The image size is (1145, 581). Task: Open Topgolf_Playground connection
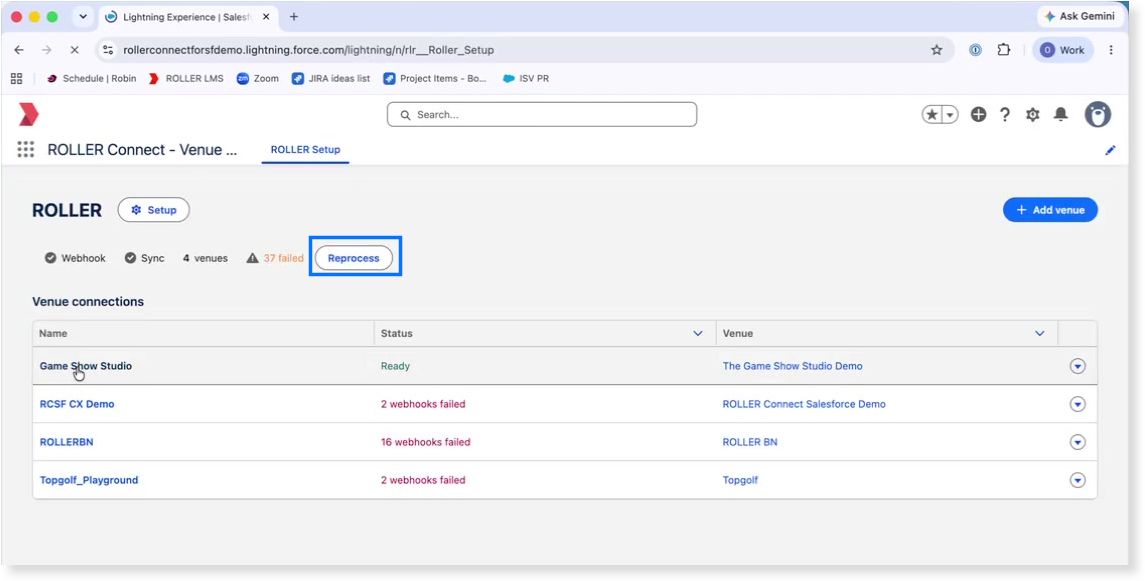pos(88,480)
